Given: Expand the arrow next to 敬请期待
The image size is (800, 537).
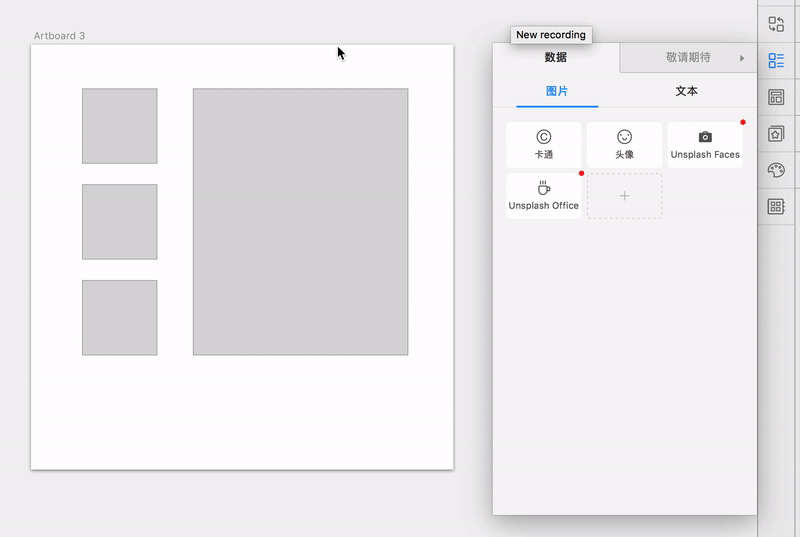Looking at the screenshot, I should click(742, 58).
